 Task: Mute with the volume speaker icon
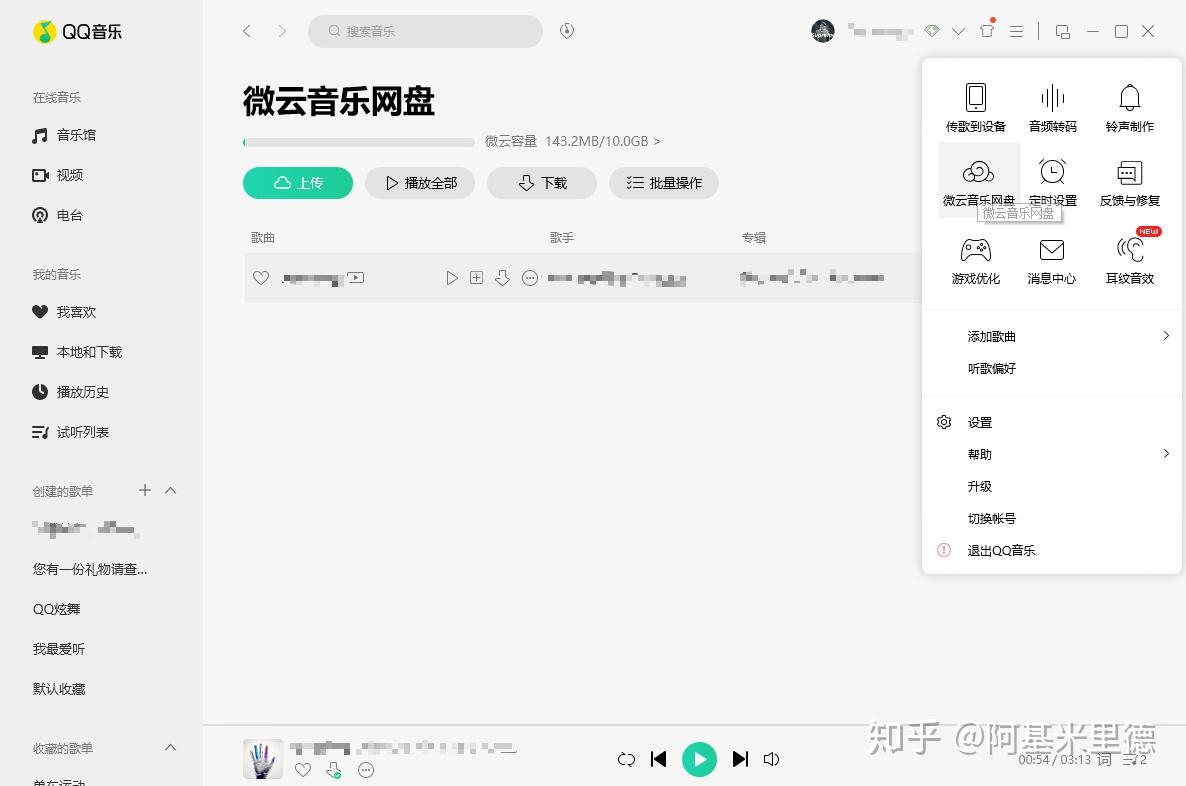(772, 759)
